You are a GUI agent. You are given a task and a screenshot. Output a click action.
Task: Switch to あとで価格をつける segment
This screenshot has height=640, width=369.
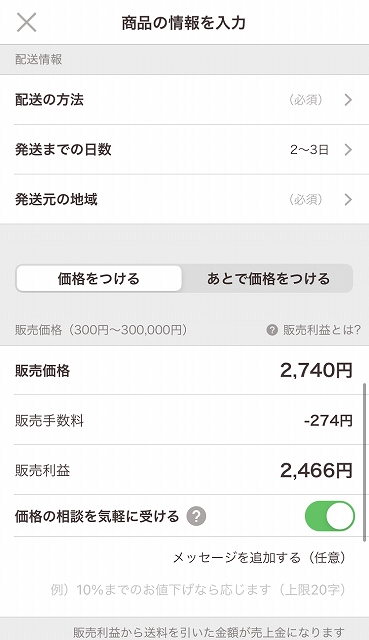click(268, 279)
